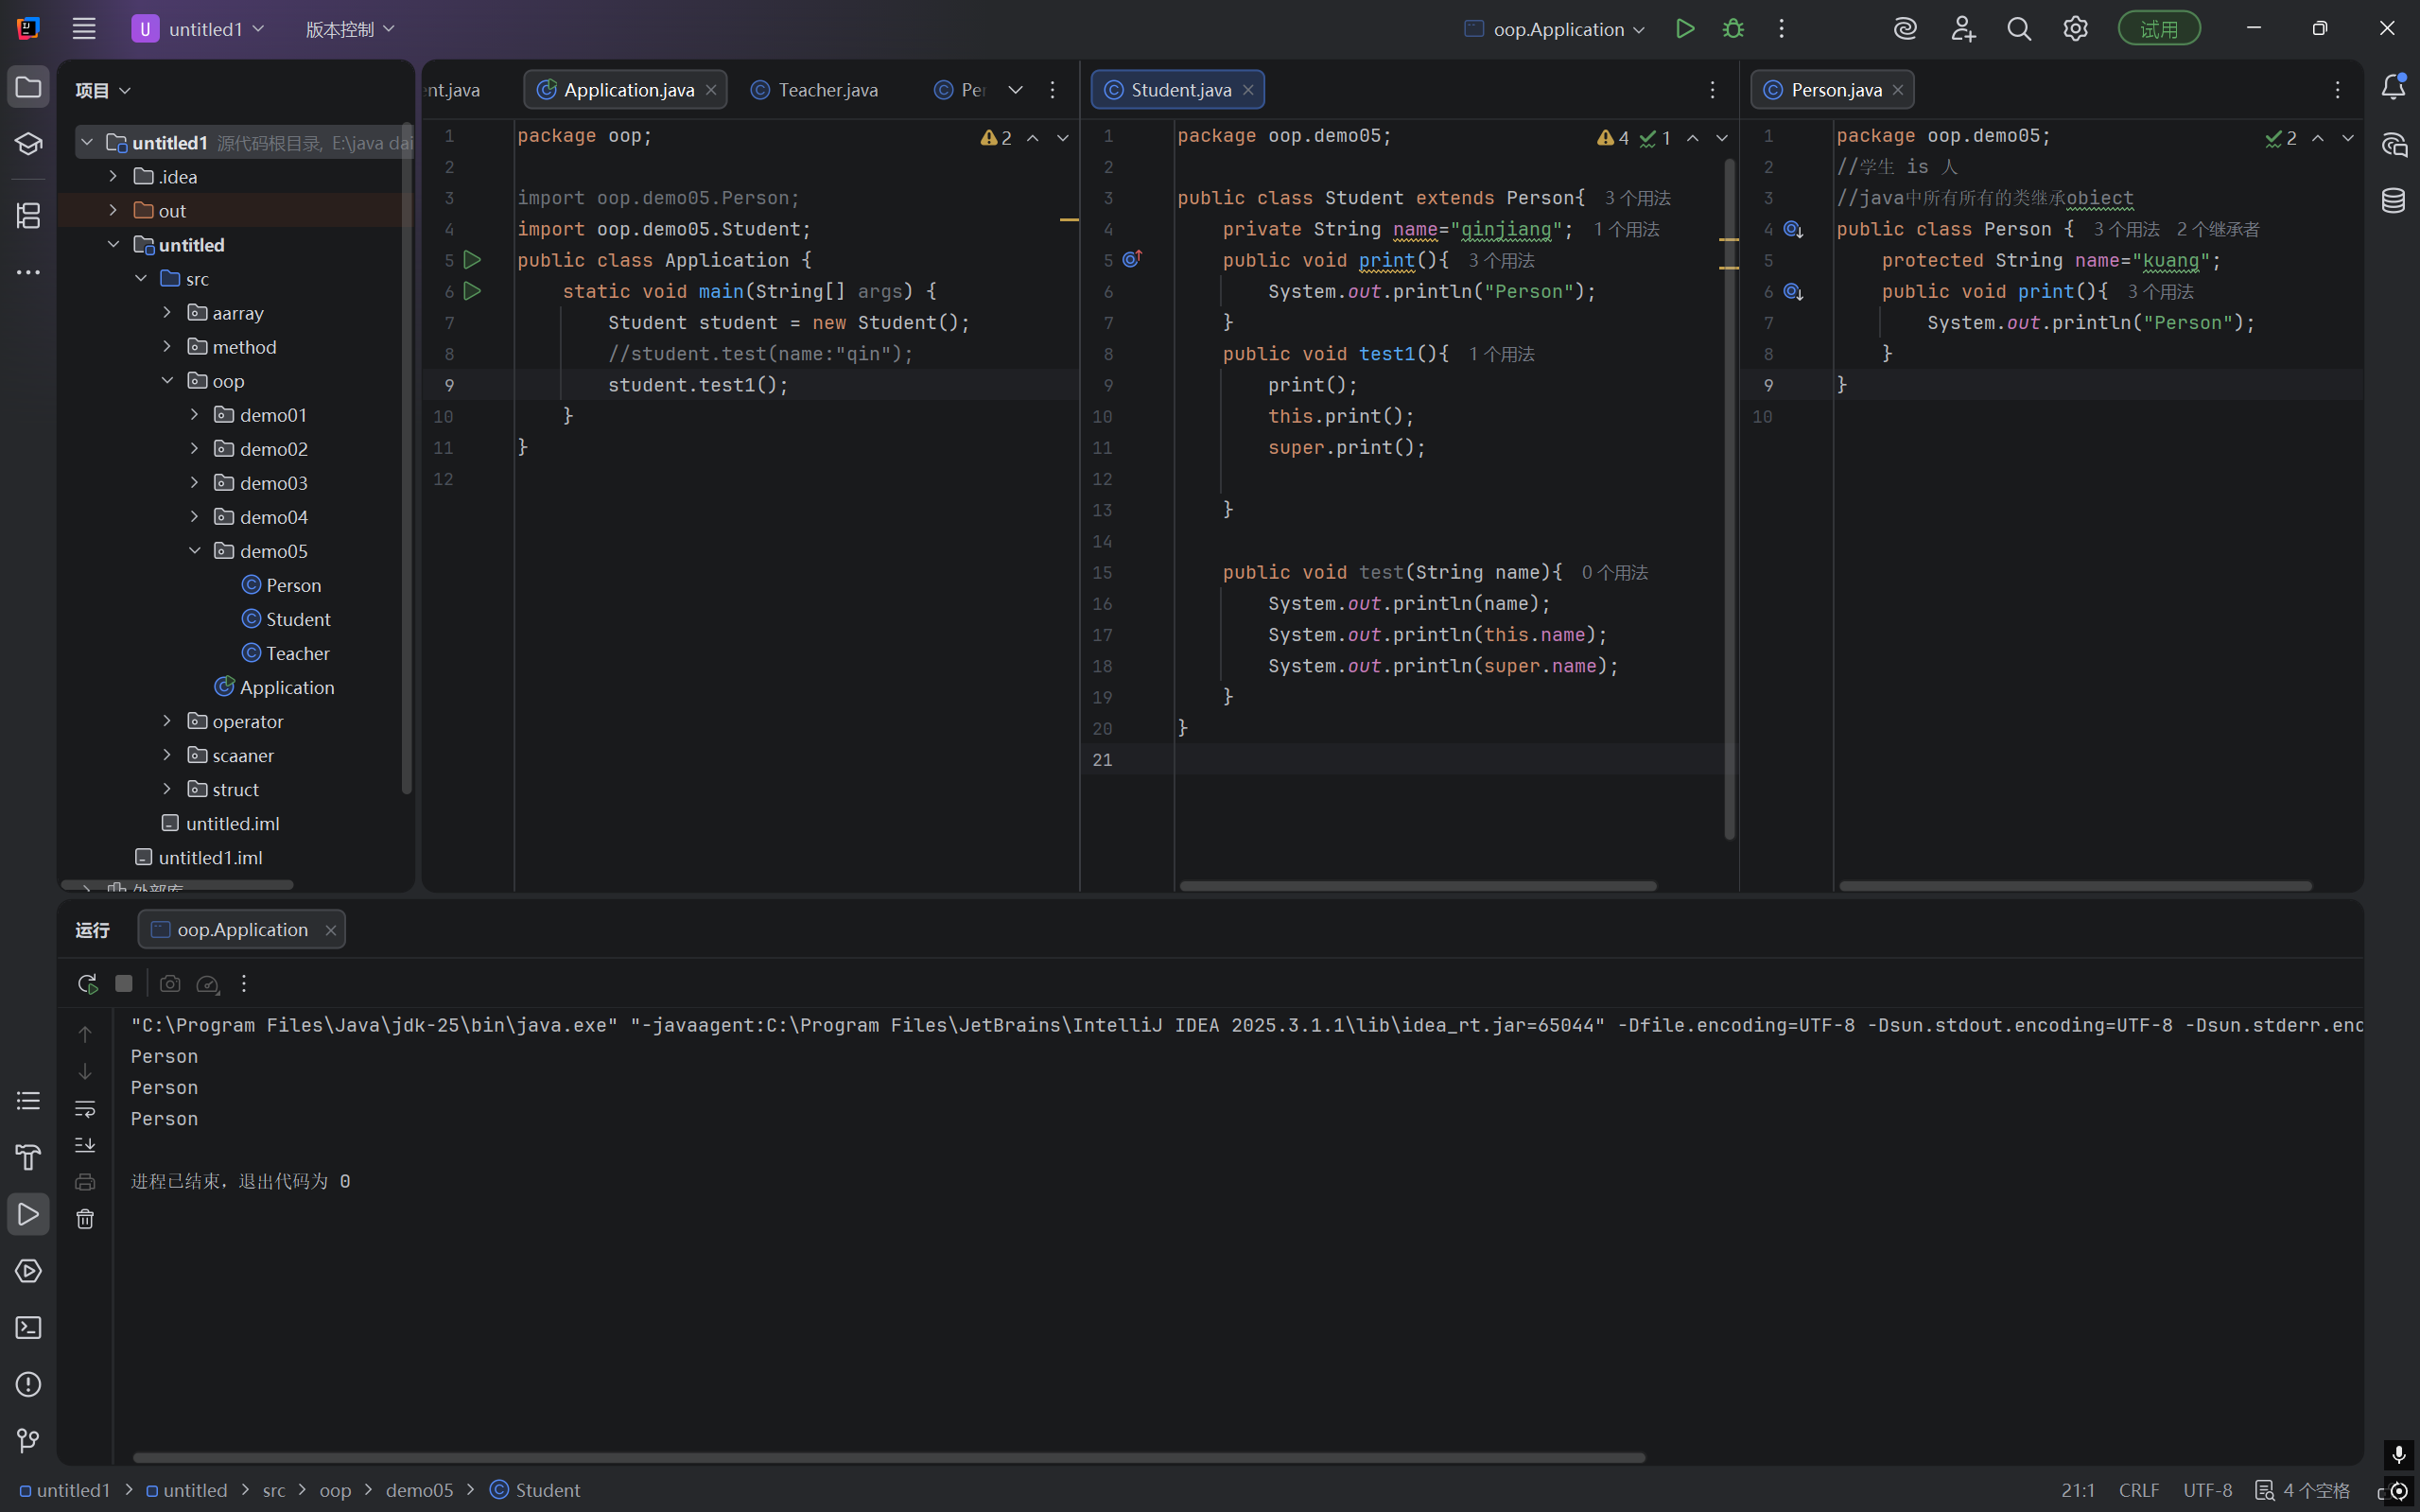
Task: Open the Terminal tool window
Action: (28, 1328)
